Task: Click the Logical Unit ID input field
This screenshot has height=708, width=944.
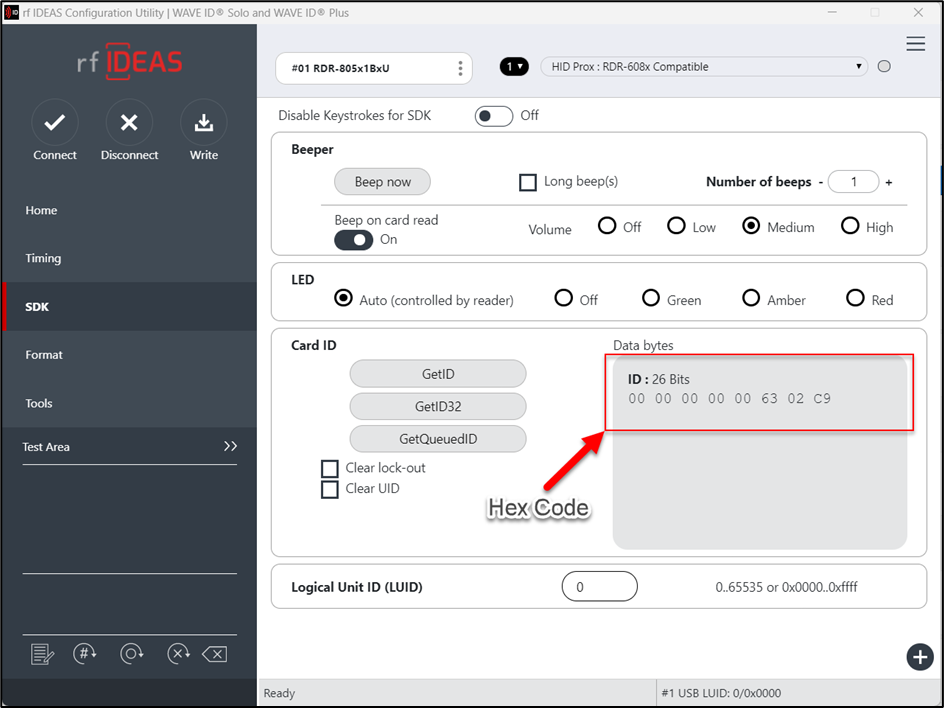Action: coord(600,586)
